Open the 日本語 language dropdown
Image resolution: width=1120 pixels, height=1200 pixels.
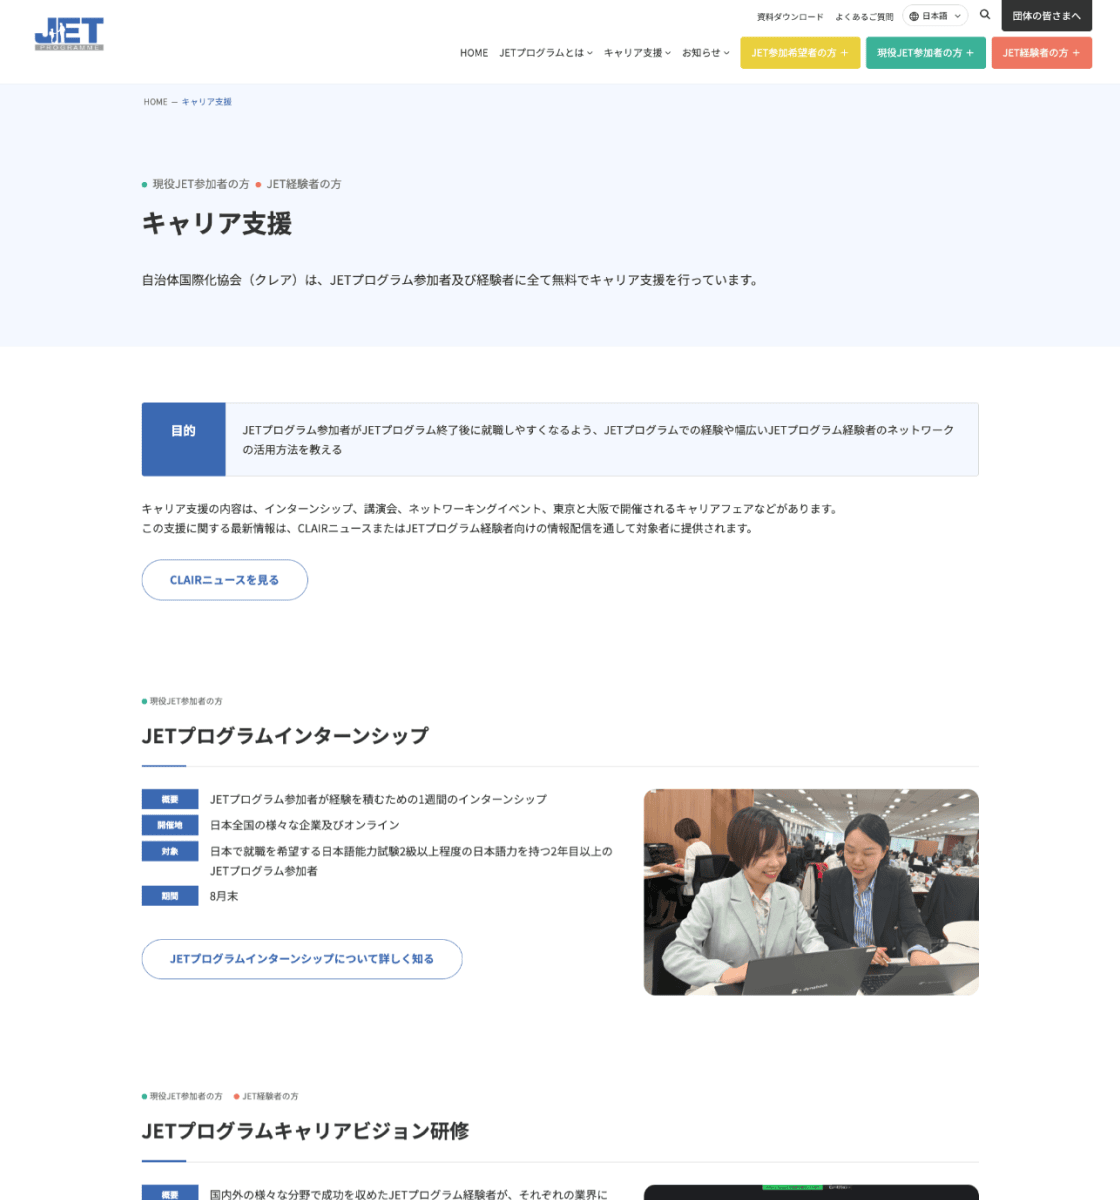click(x=934, y=16)
